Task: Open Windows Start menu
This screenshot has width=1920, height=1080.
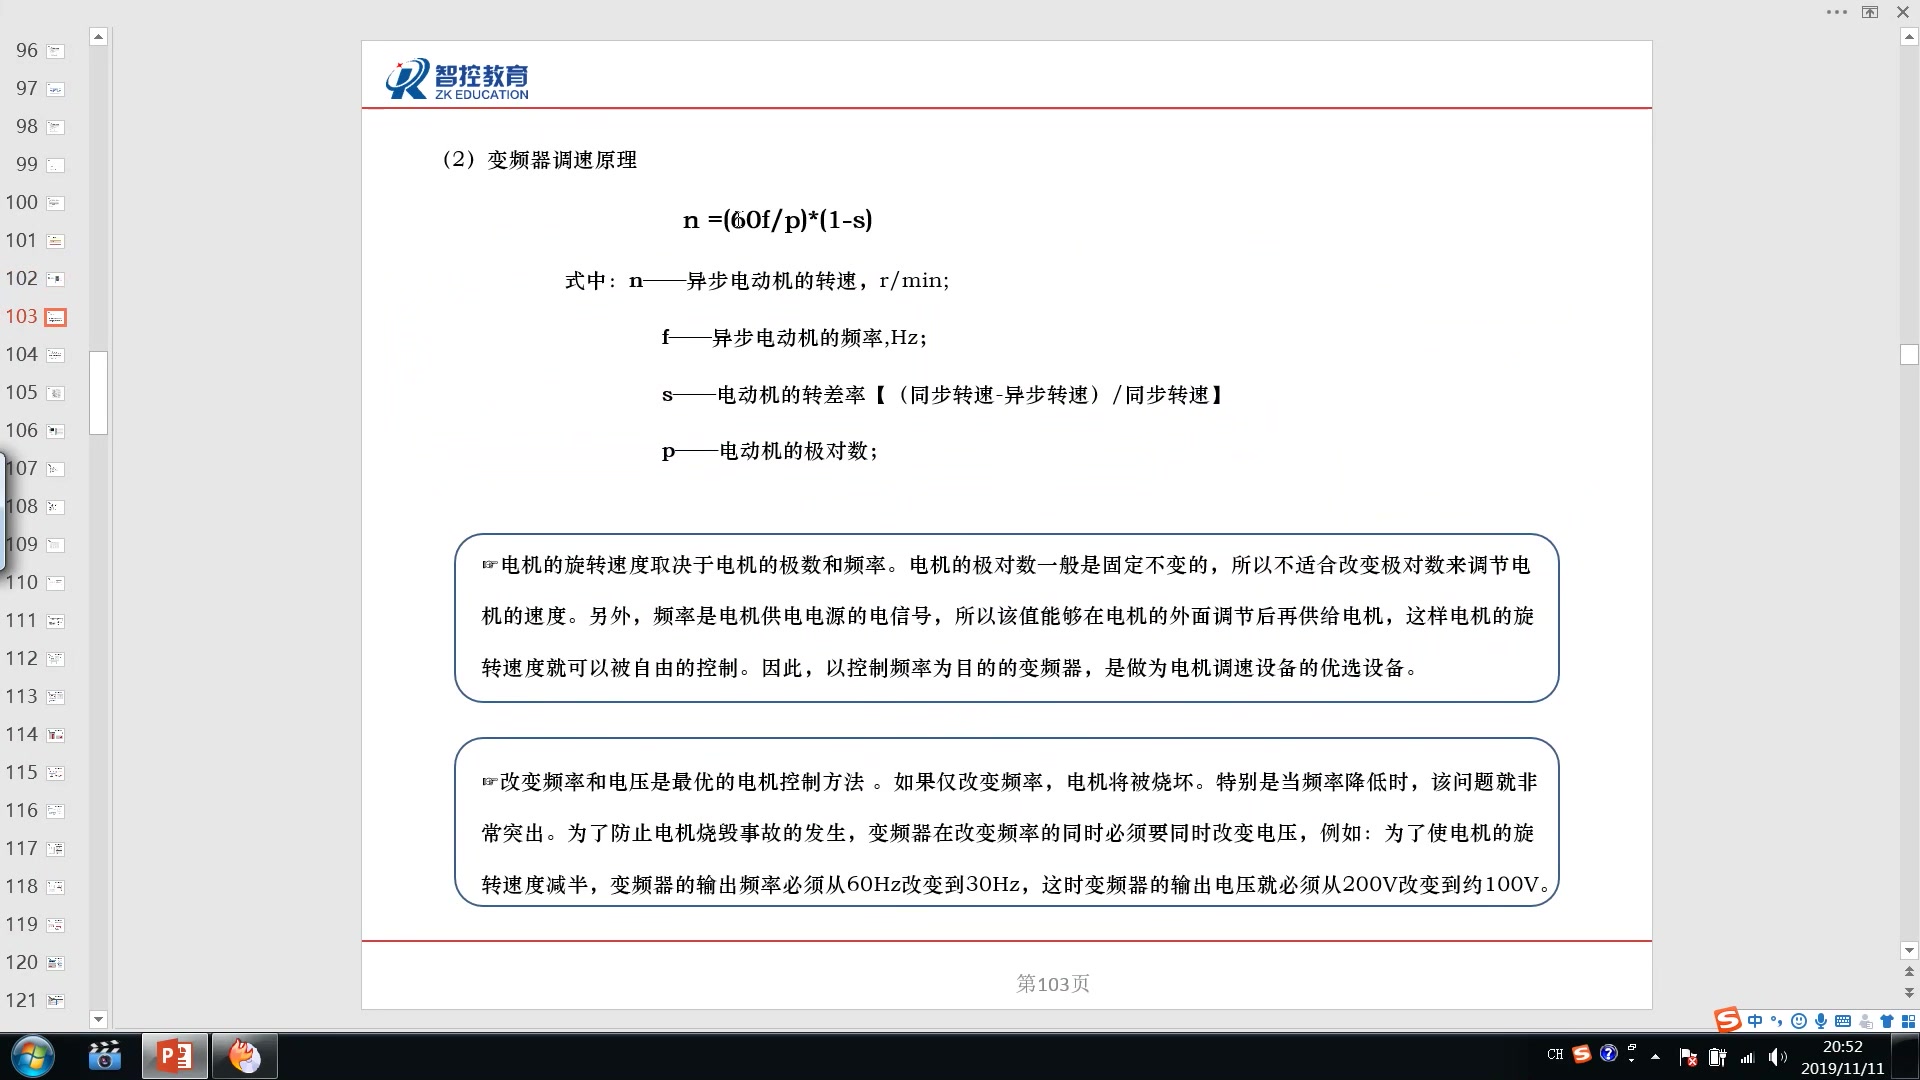Action: pyautogui.click(x=32, y=1056)
